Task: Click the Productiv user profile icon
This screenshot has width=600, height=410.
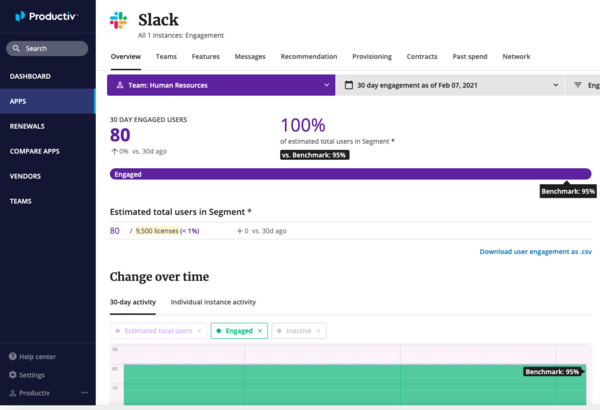Action: [13, 393]
